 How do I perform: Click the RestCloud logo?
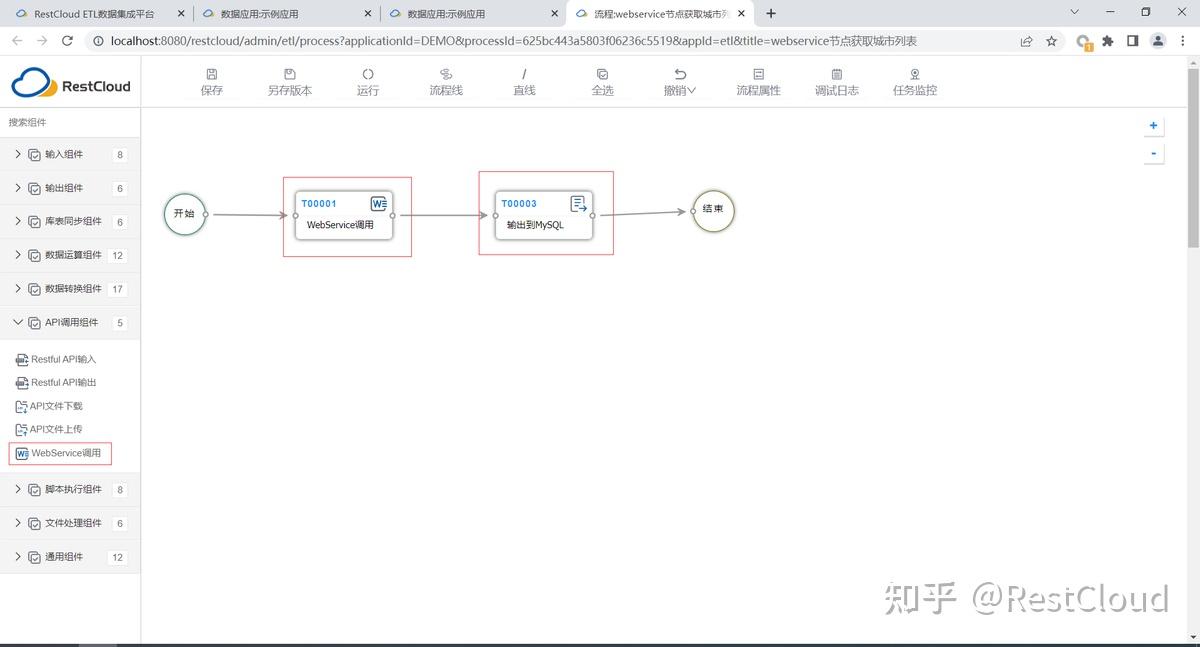(70, 85)
